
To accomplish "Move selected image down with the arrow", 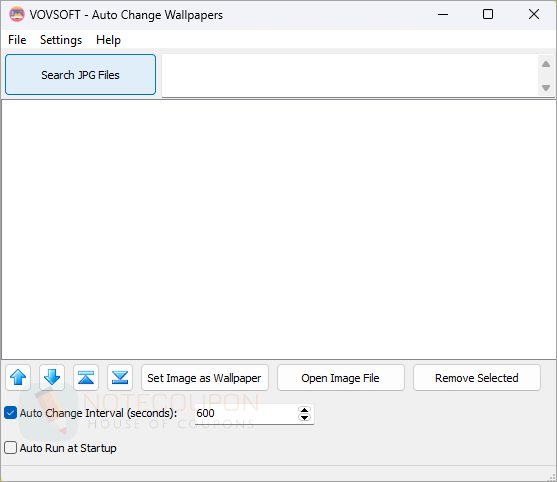I will click(52, 377).
